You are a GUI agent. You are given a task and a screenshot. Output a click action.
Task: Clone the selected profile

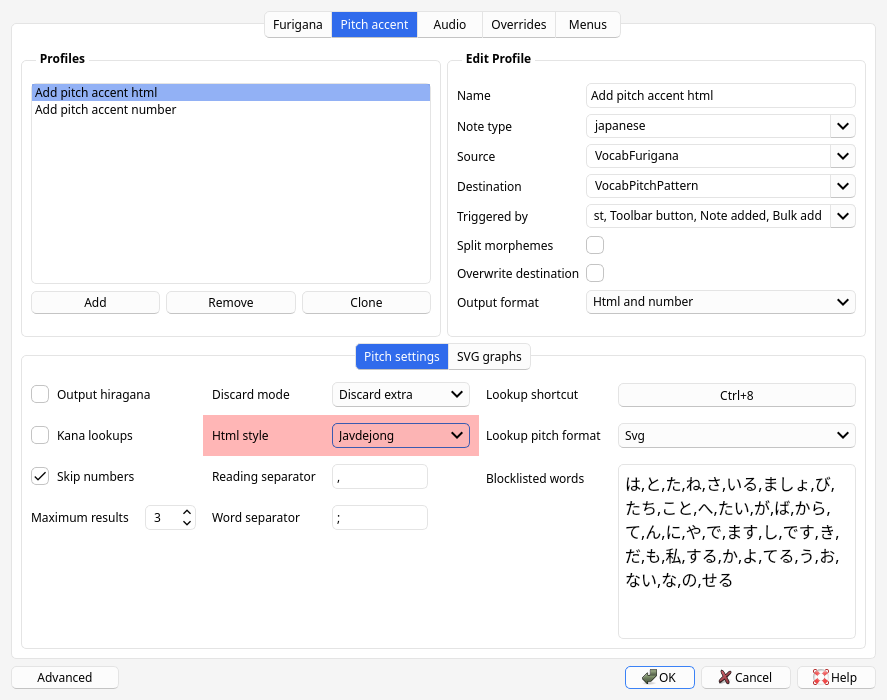(365, 302)
